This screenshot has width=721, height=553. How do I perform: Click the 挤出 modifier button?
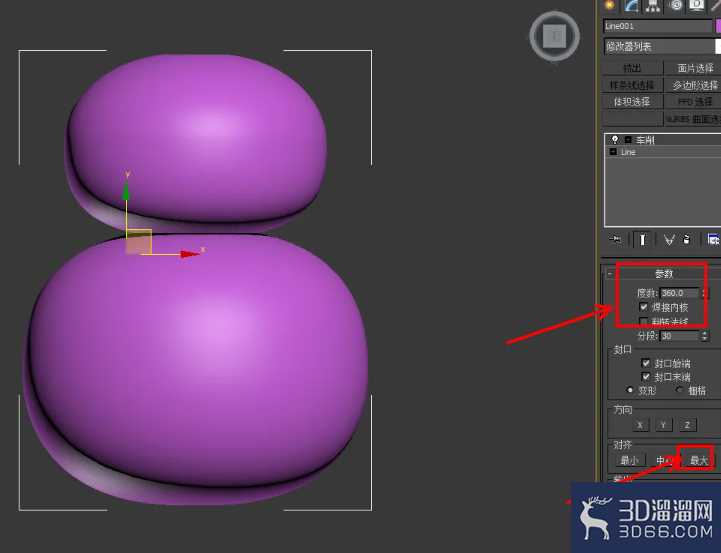point(632,68)
